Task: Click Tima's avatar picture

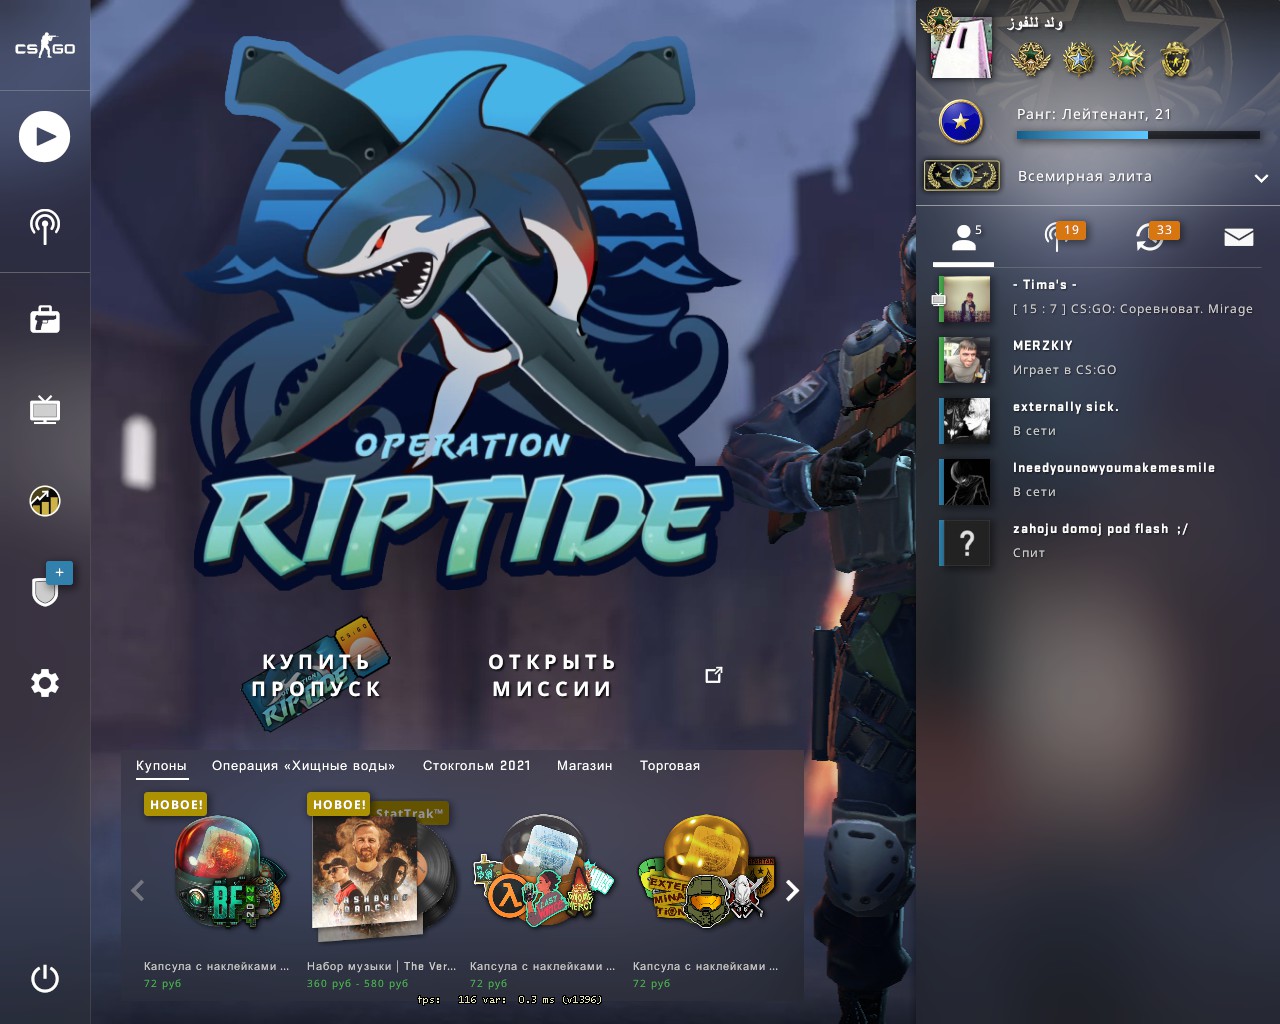Action: pos(967,299)
